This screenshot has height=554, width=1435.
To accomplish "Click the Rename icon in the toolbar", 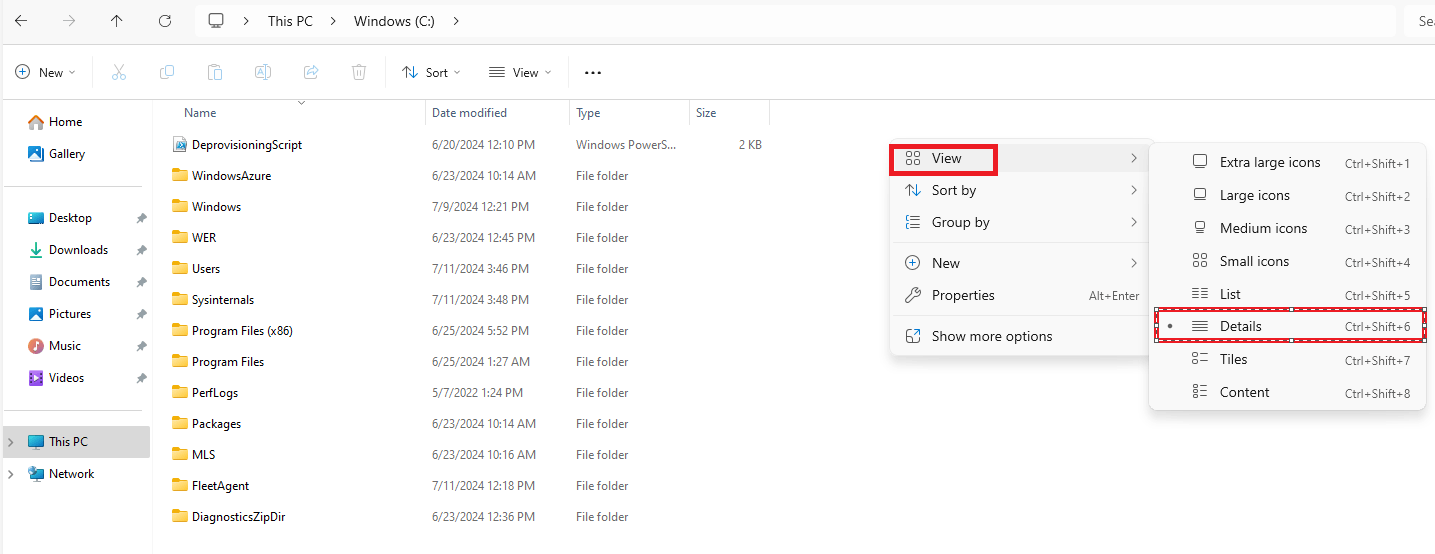I will pos(263,72).
